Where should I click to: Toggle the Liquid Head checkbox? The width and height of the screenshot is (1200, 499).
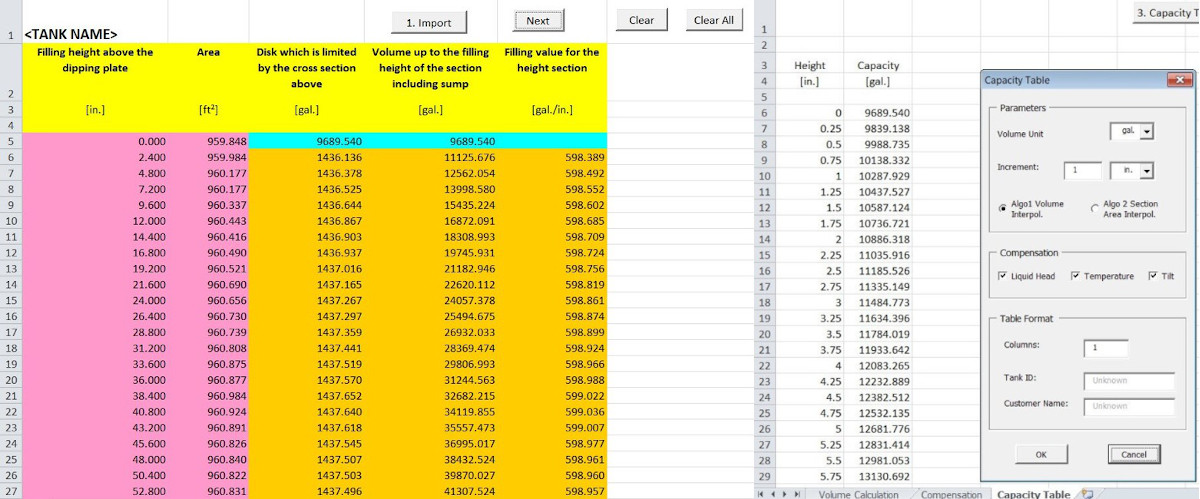click(x=1003, y=276)
